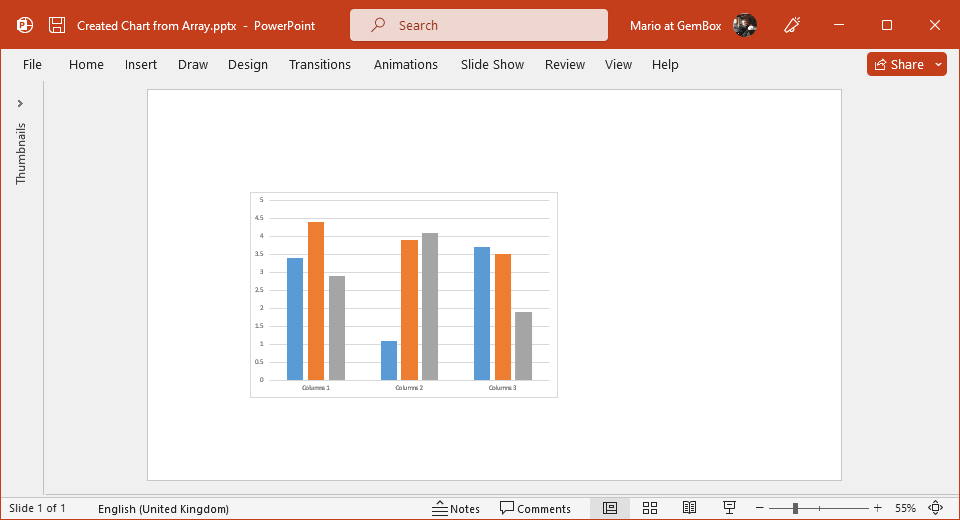Click the Coming Soon megaphone icon
This screenshot has width=960, height=520.
[793, 25]
